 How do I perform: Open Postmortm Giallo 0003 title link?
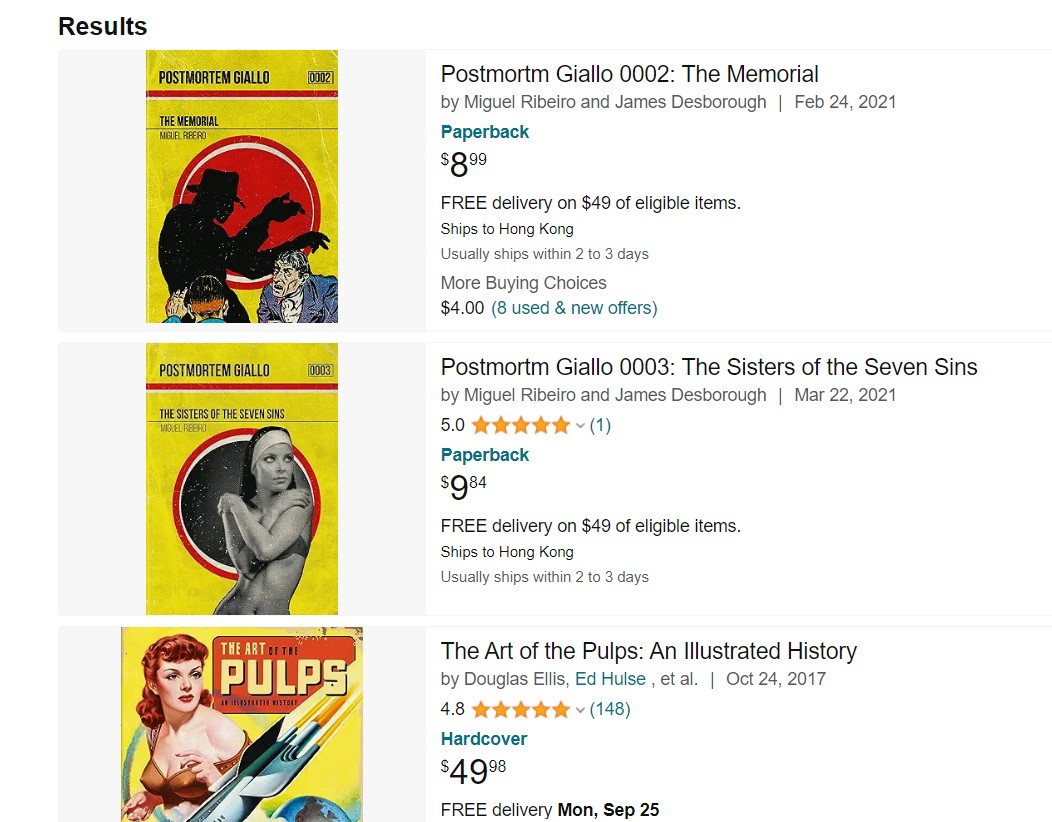708,367
